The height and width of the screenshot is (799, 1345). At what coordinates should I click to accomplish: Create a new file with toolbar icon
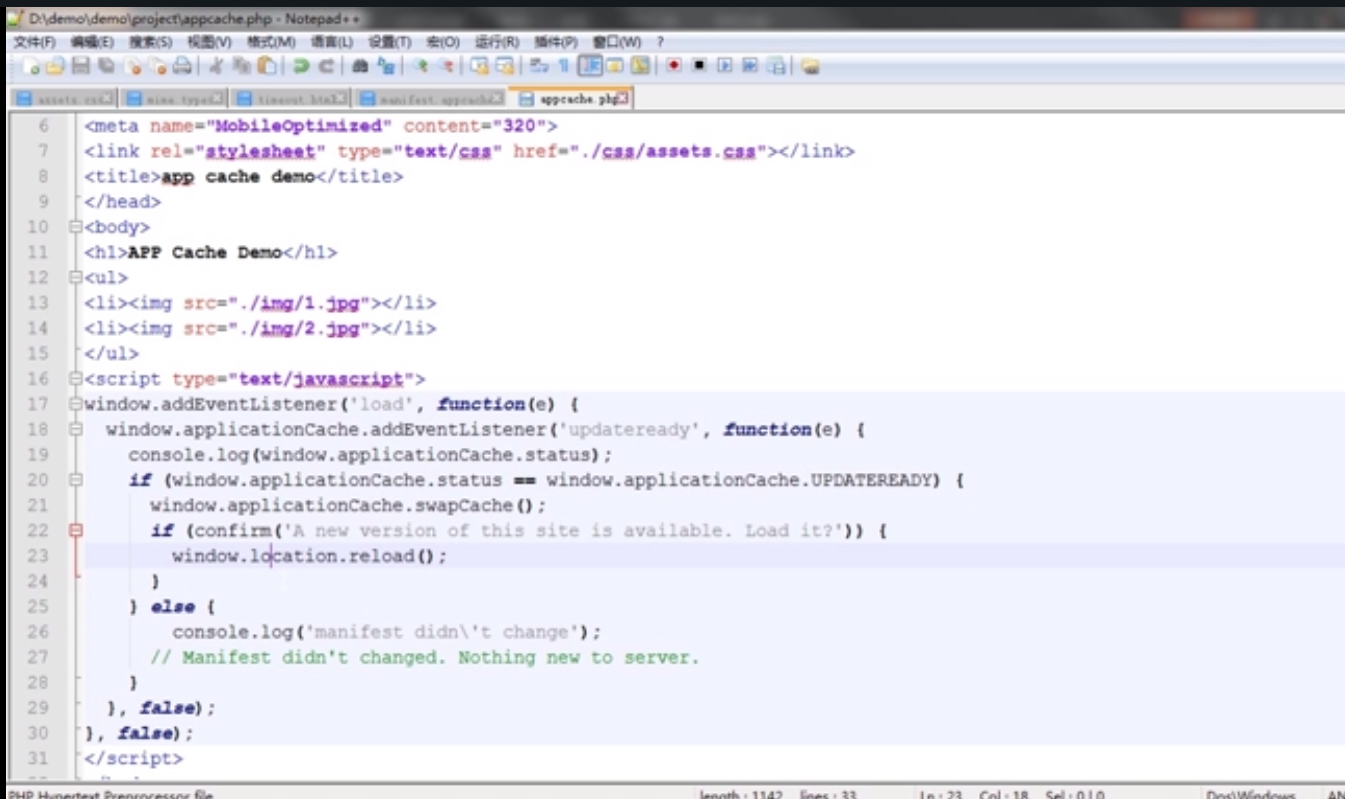point(31,66)
